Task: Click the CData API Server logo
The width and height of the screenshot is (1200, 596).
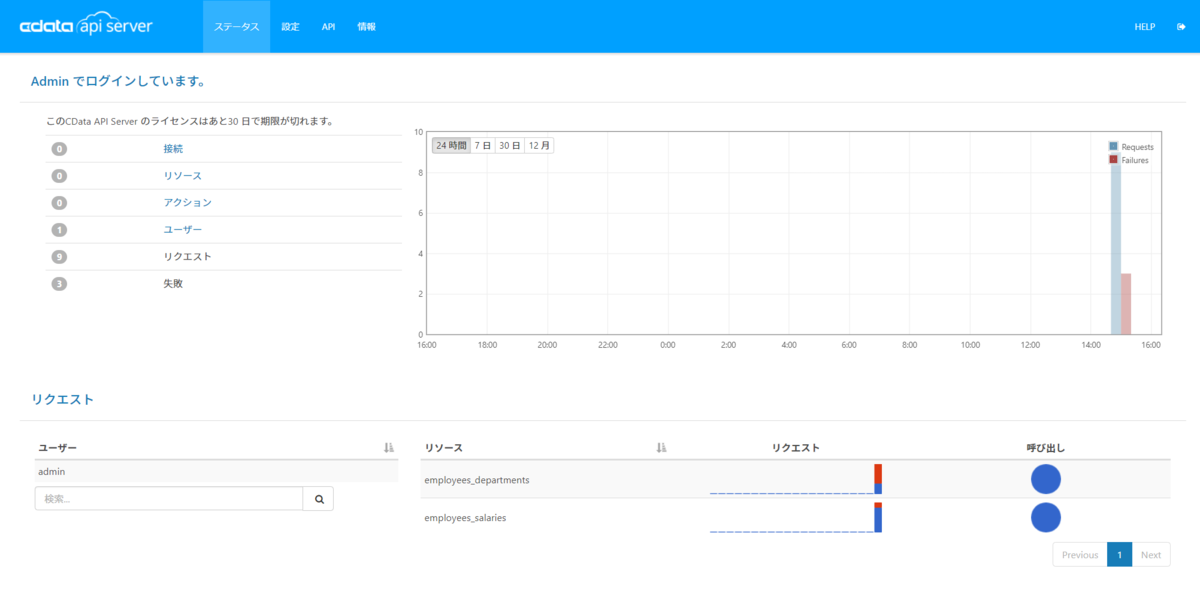Action: (x=86, y=27)
